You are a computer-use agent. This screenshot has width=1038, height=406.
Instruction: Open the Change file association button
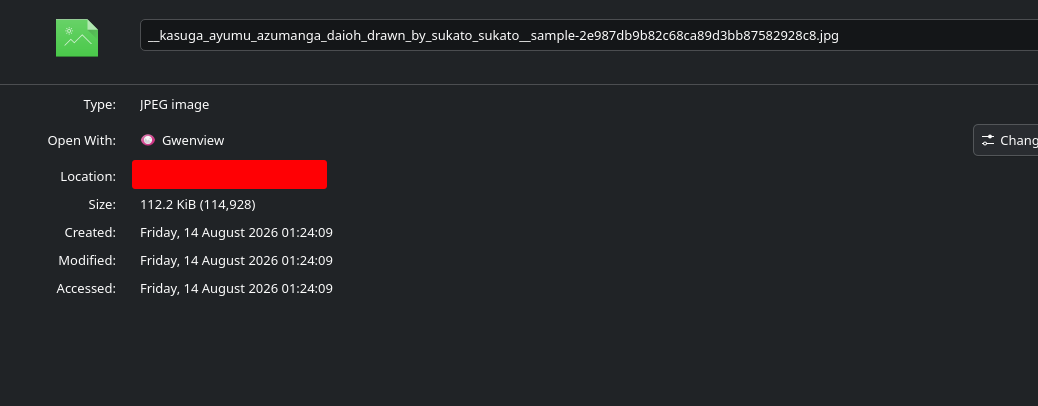(x=1006, y=140)
